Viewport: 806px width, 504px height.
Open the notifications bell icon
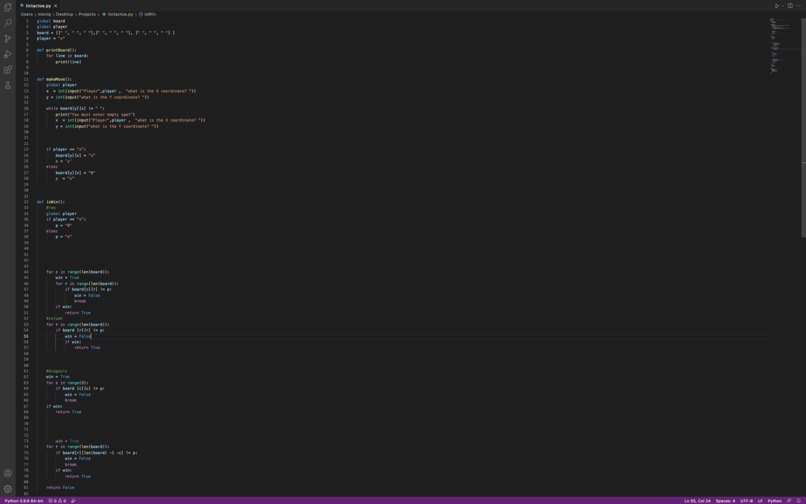[x=798, y=500]
